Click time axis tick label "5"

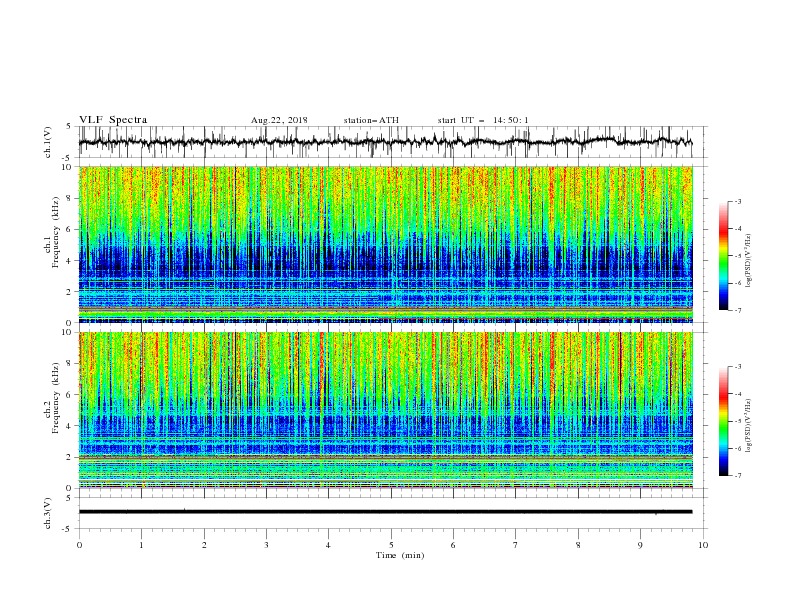pyautogui.click(x=391, y=545)
